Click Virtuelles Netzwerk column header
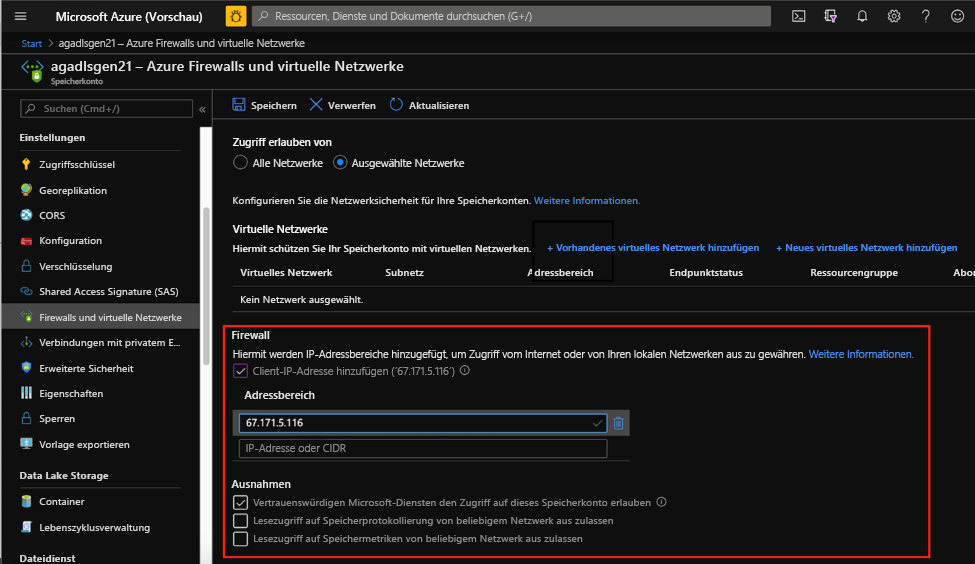Viewport: 975px width, 564px height. coord(286,272)
